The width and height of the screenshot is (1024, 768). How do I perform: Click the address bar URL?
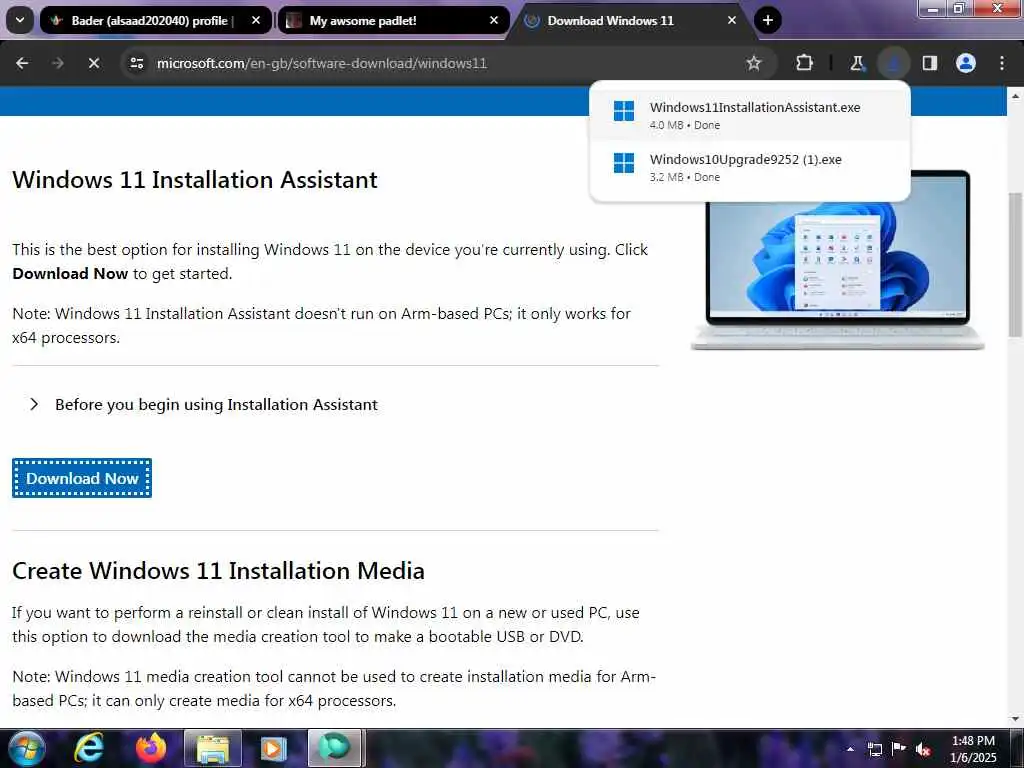click(x=322, y=63)
